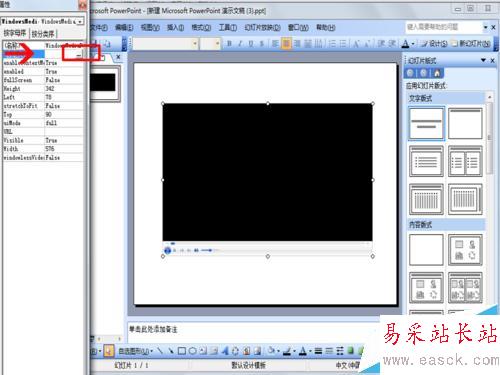The width and height of the screenshot is (500, 375).
Task: Close the 幻灯片版式 task pane
Action: (493, 60)
